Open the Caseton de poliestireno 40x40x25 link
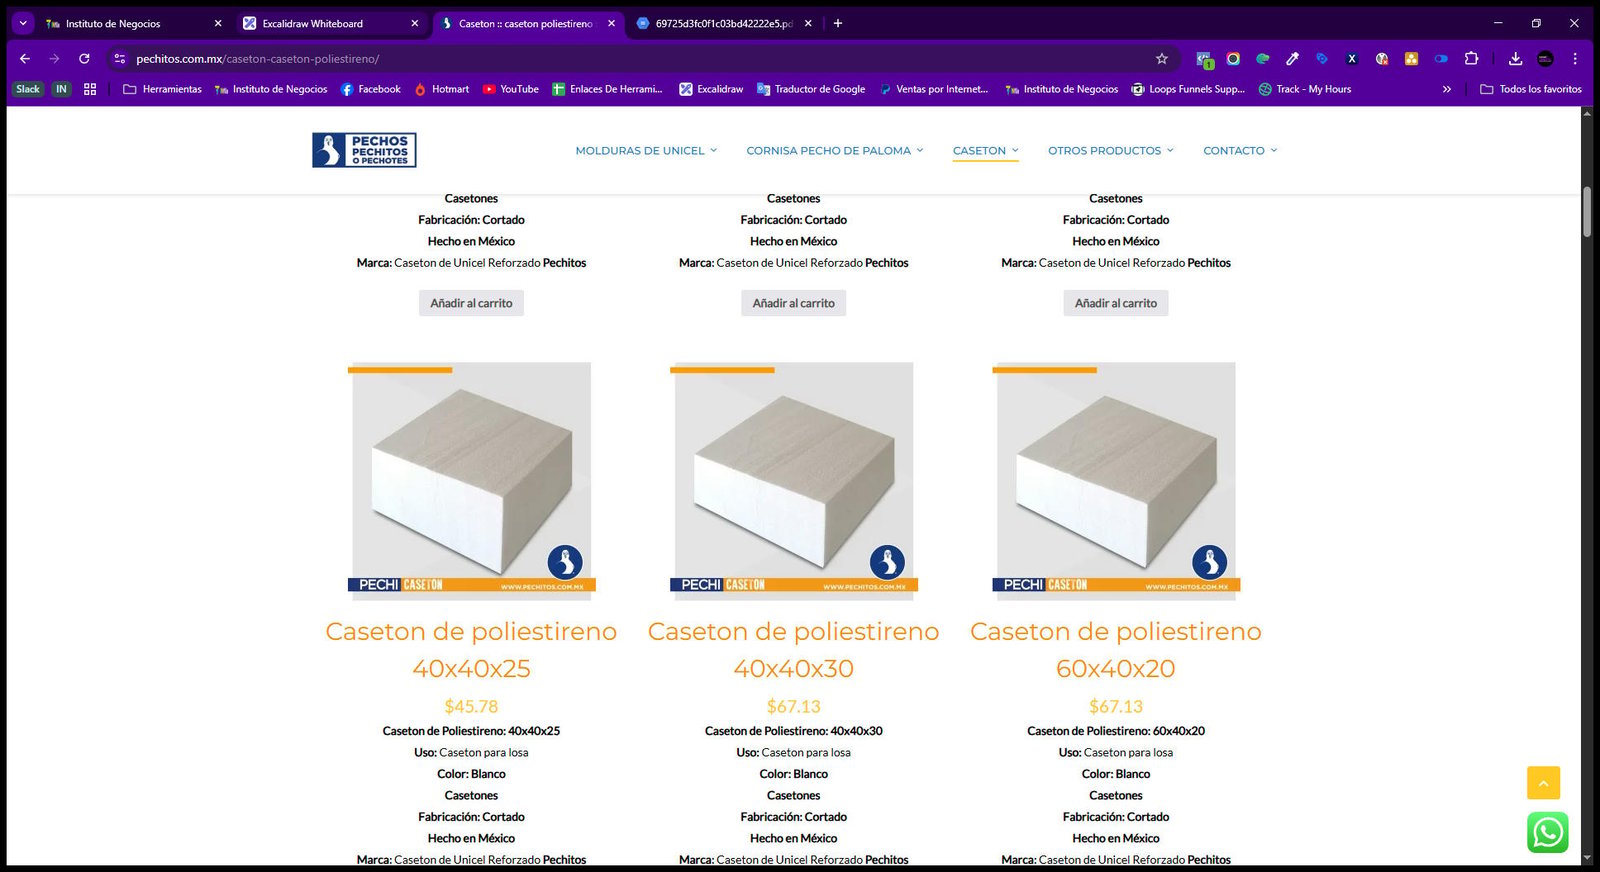Image resolution: width=1600 pixels, height=872 pixels. pos(471,650)
